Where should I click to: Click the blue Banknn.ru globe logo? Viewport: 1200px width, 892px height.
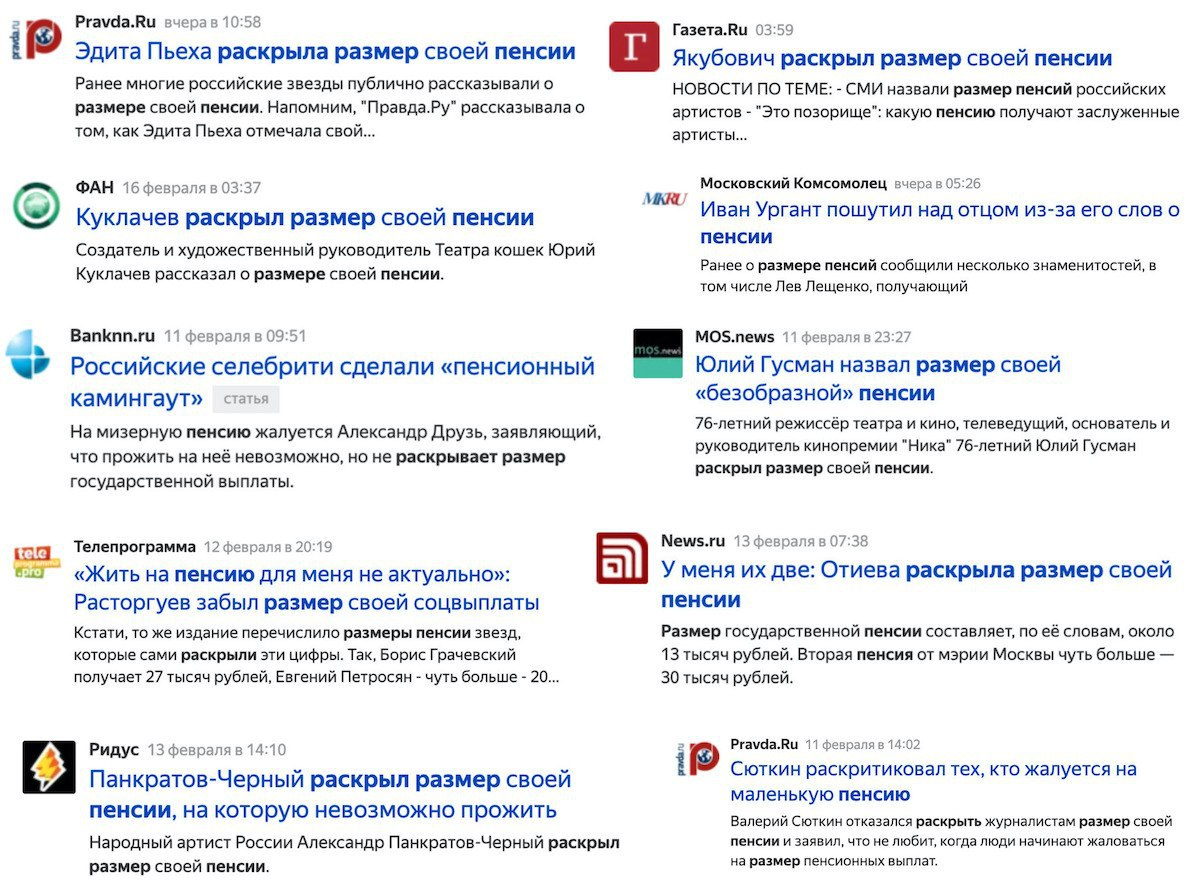pos(28,354)
